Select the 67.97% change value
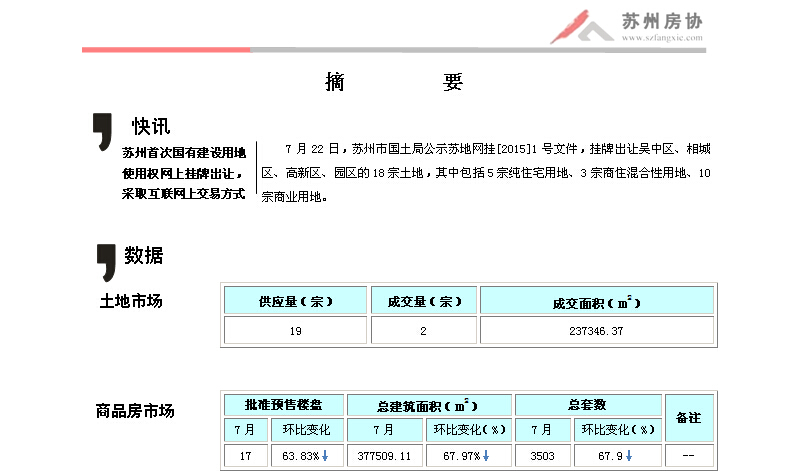This screenshot has width=790, height=473. coord(462,456)
